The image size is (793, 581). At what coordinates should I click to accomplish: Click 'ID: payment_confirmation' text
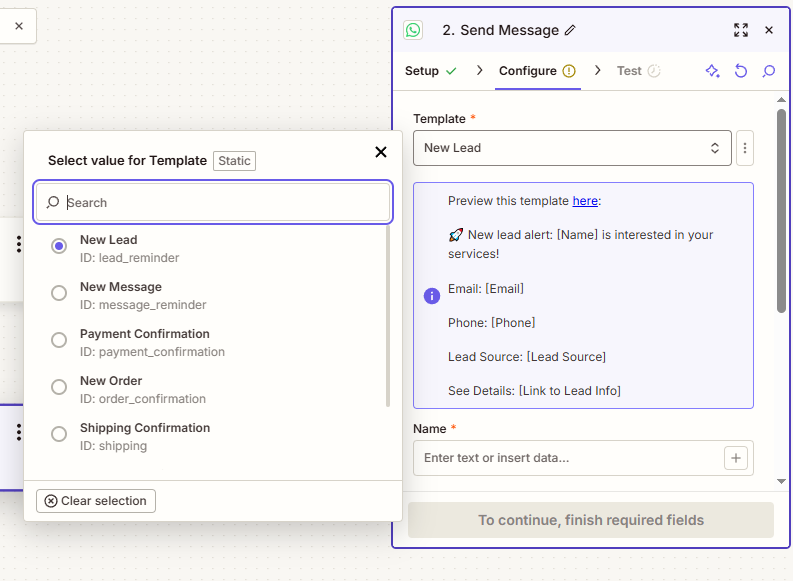pyautogui.click(x=152, y=352)
